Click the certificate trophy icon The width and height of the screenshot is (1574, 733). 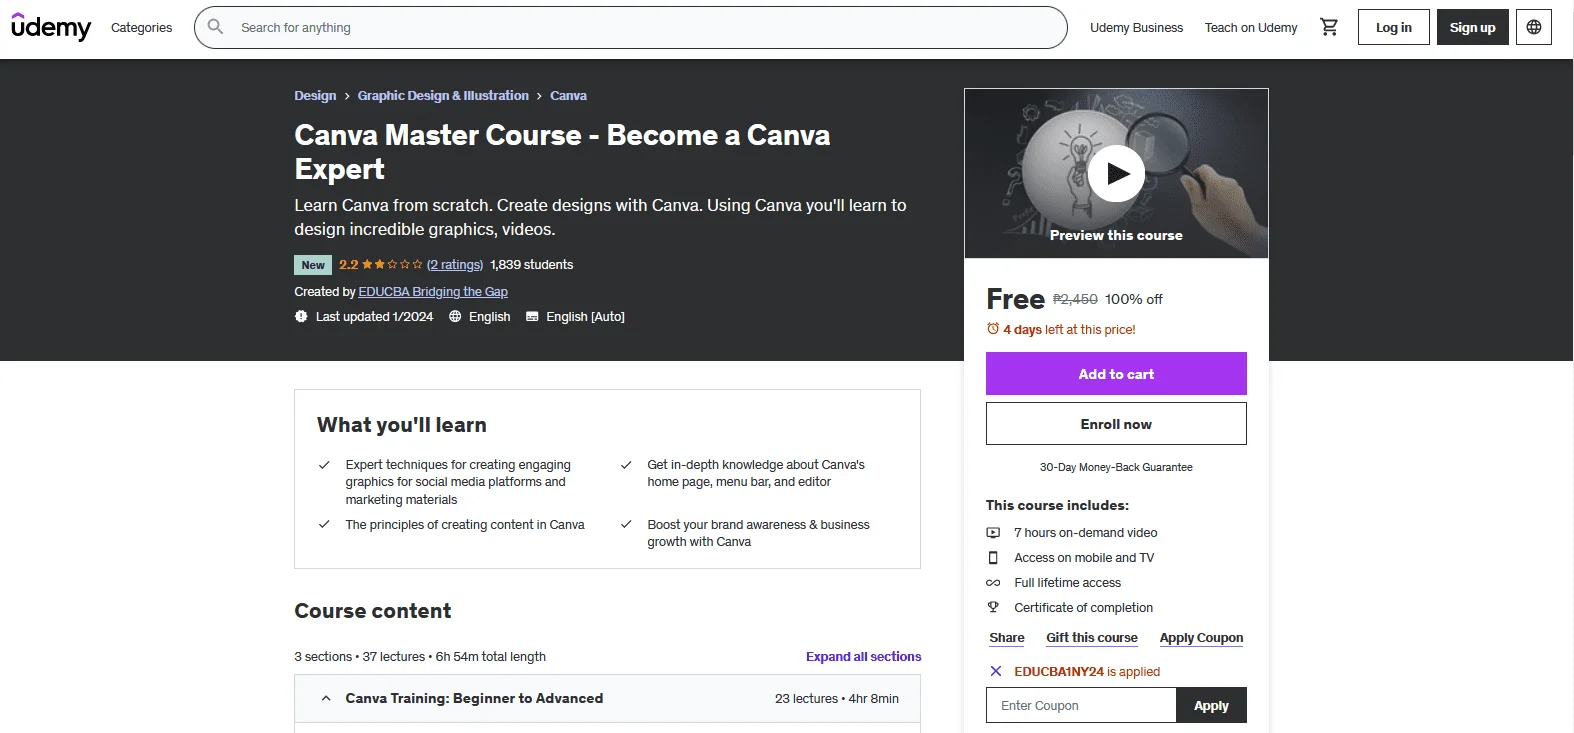pos(993,607)
